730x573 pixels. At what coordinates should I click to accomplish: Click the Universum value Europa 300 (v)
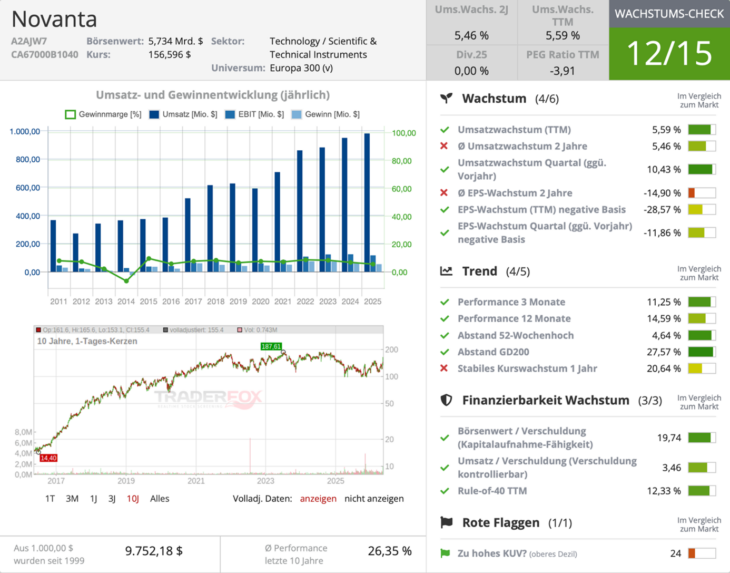[x=301, y=68]
